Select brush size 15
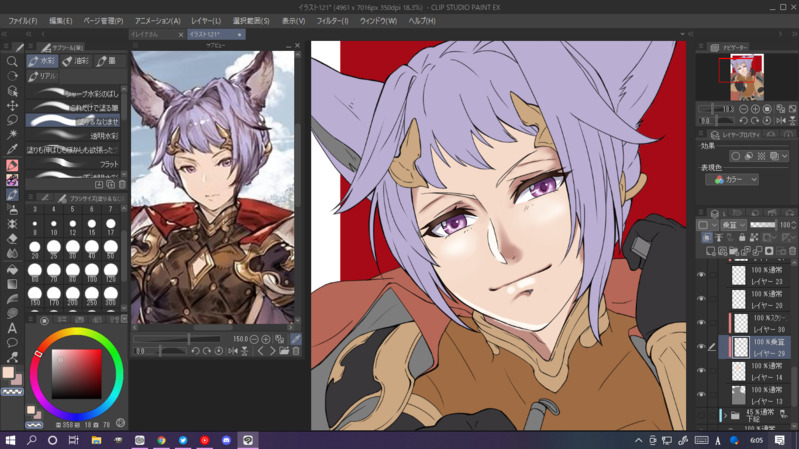Screen dimensions: 799x449 pos(92,226)
